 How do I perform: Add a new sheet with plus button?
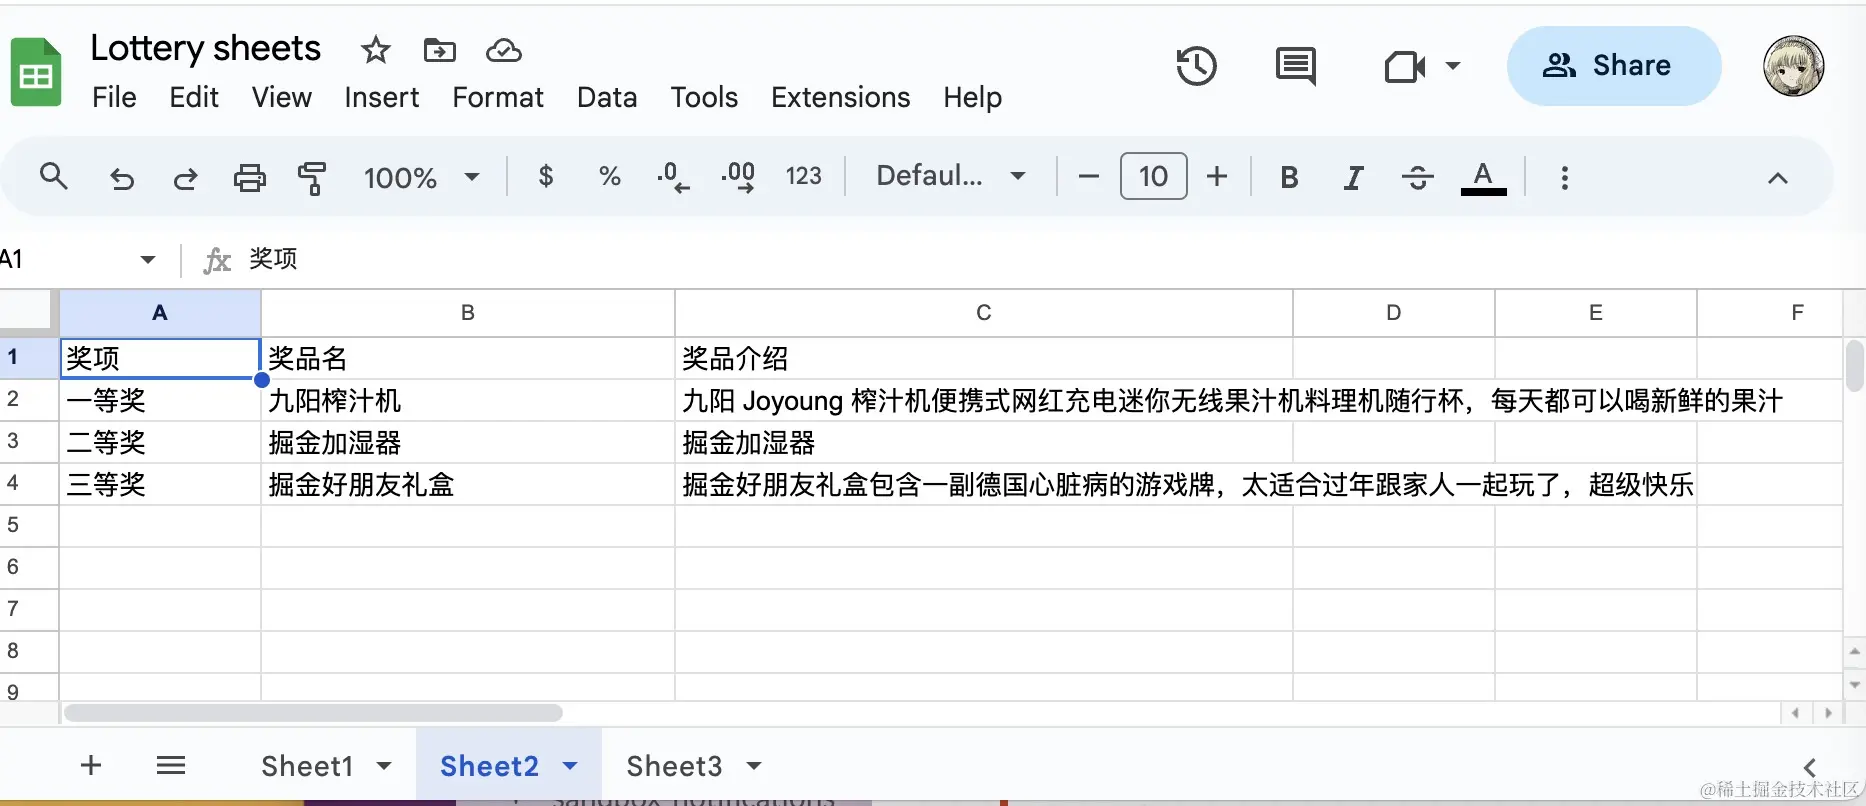(91, 766)
